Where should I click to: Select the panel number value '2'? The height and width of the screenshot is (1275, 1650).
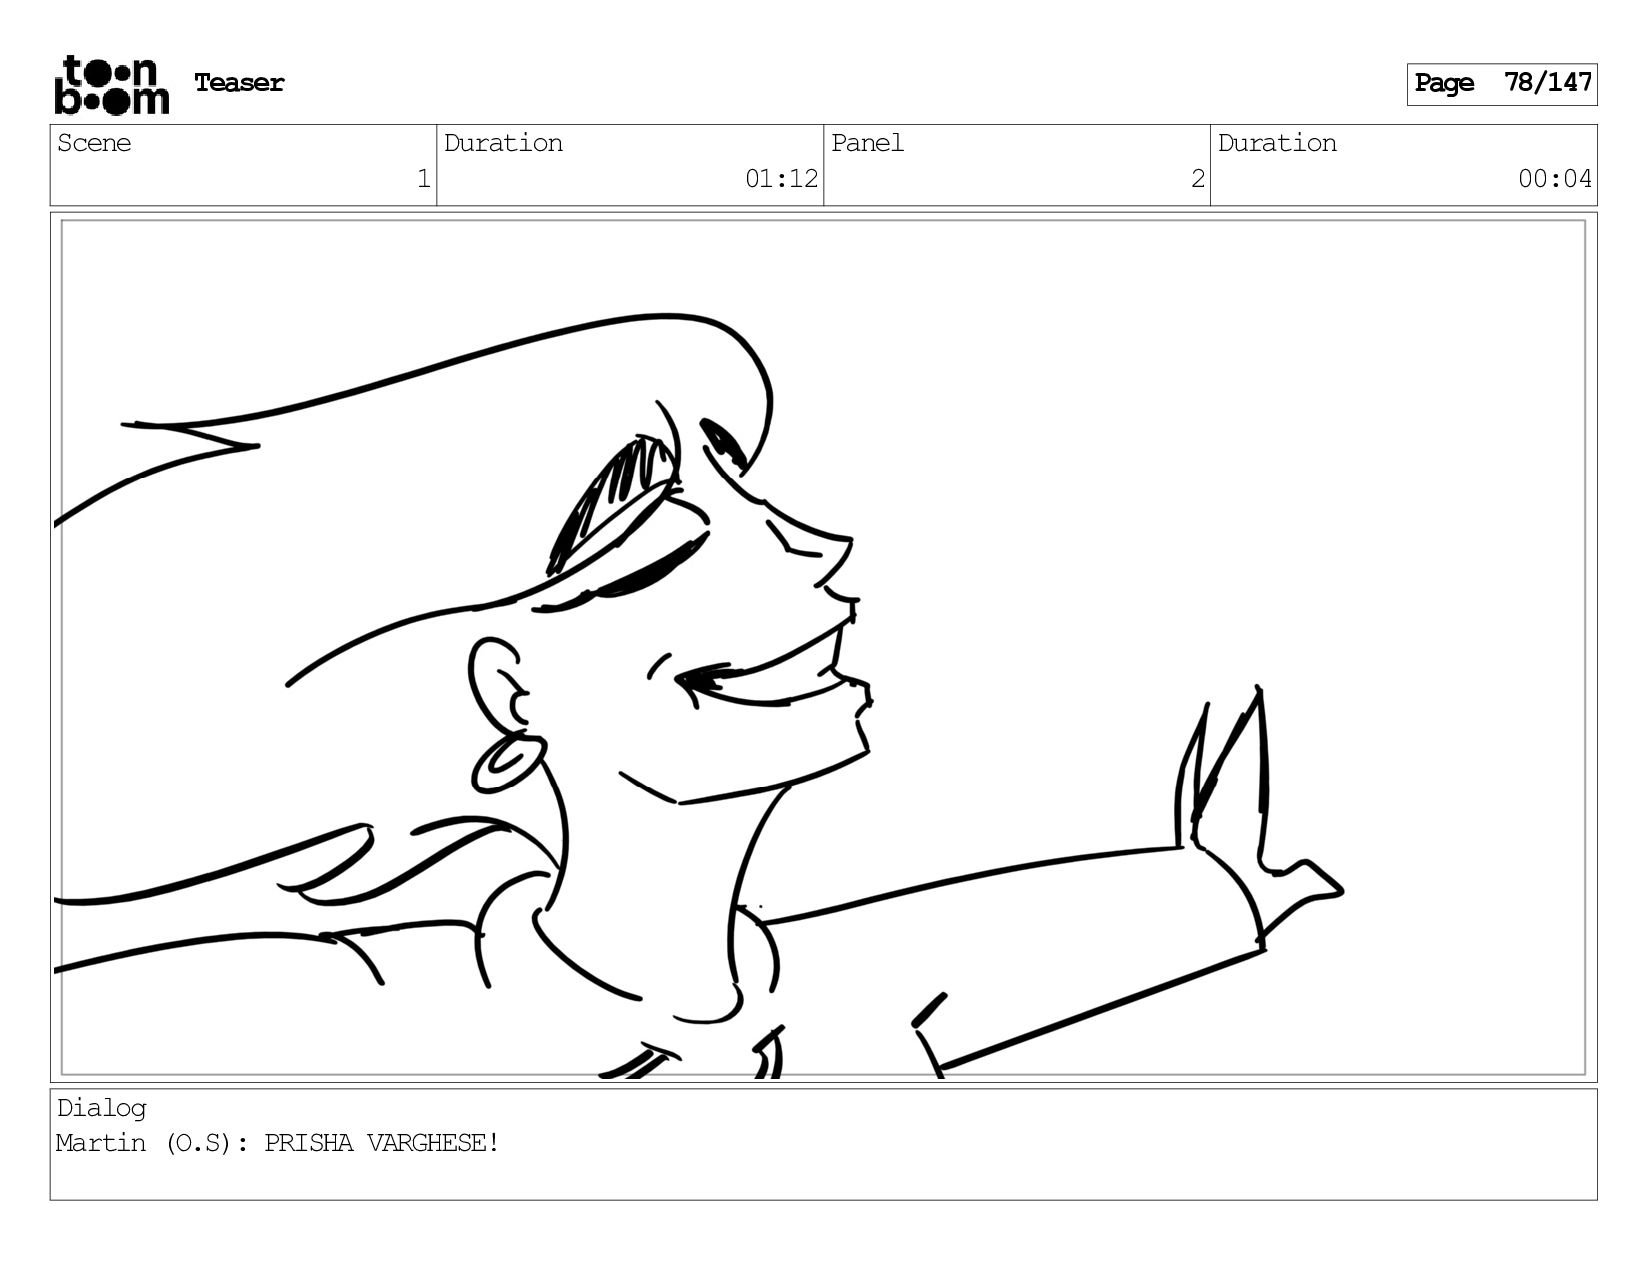click(x=1197, y=179)
